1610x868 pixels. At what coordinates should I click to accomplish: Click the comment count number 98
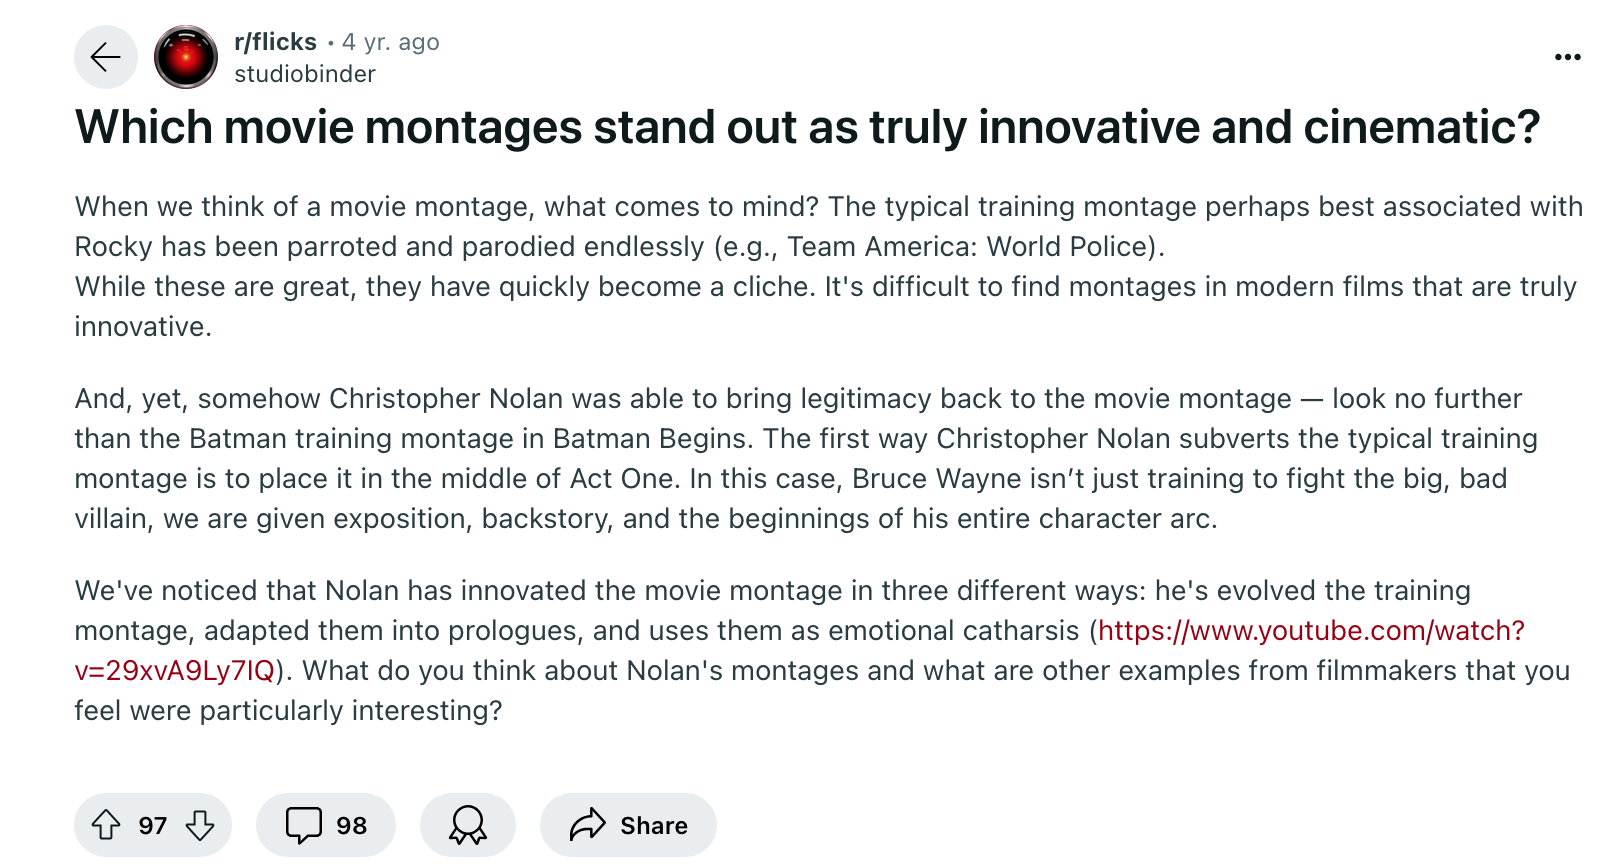coord(351,826)
